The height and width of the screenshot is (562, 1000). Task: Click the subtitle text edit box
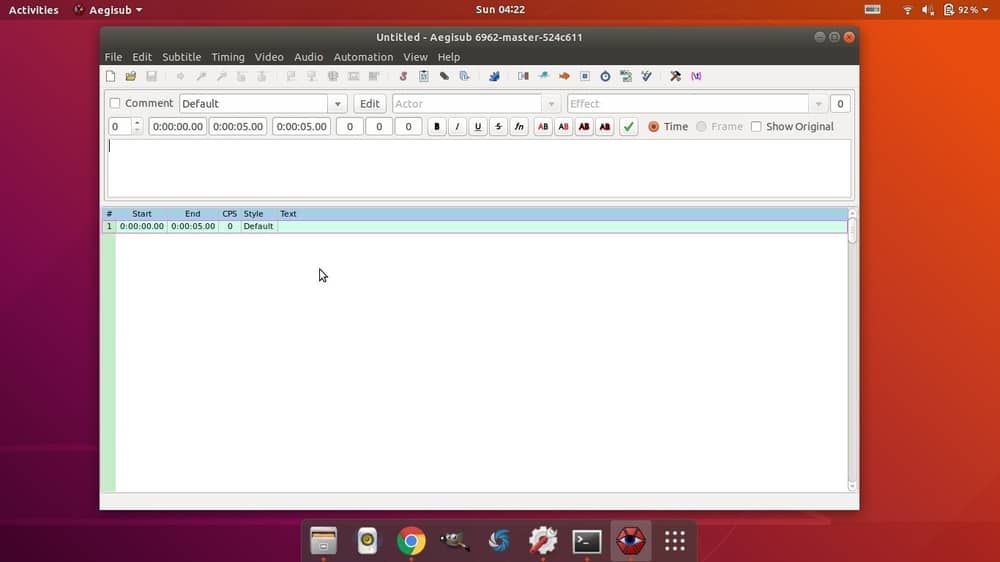click(479, 168)
